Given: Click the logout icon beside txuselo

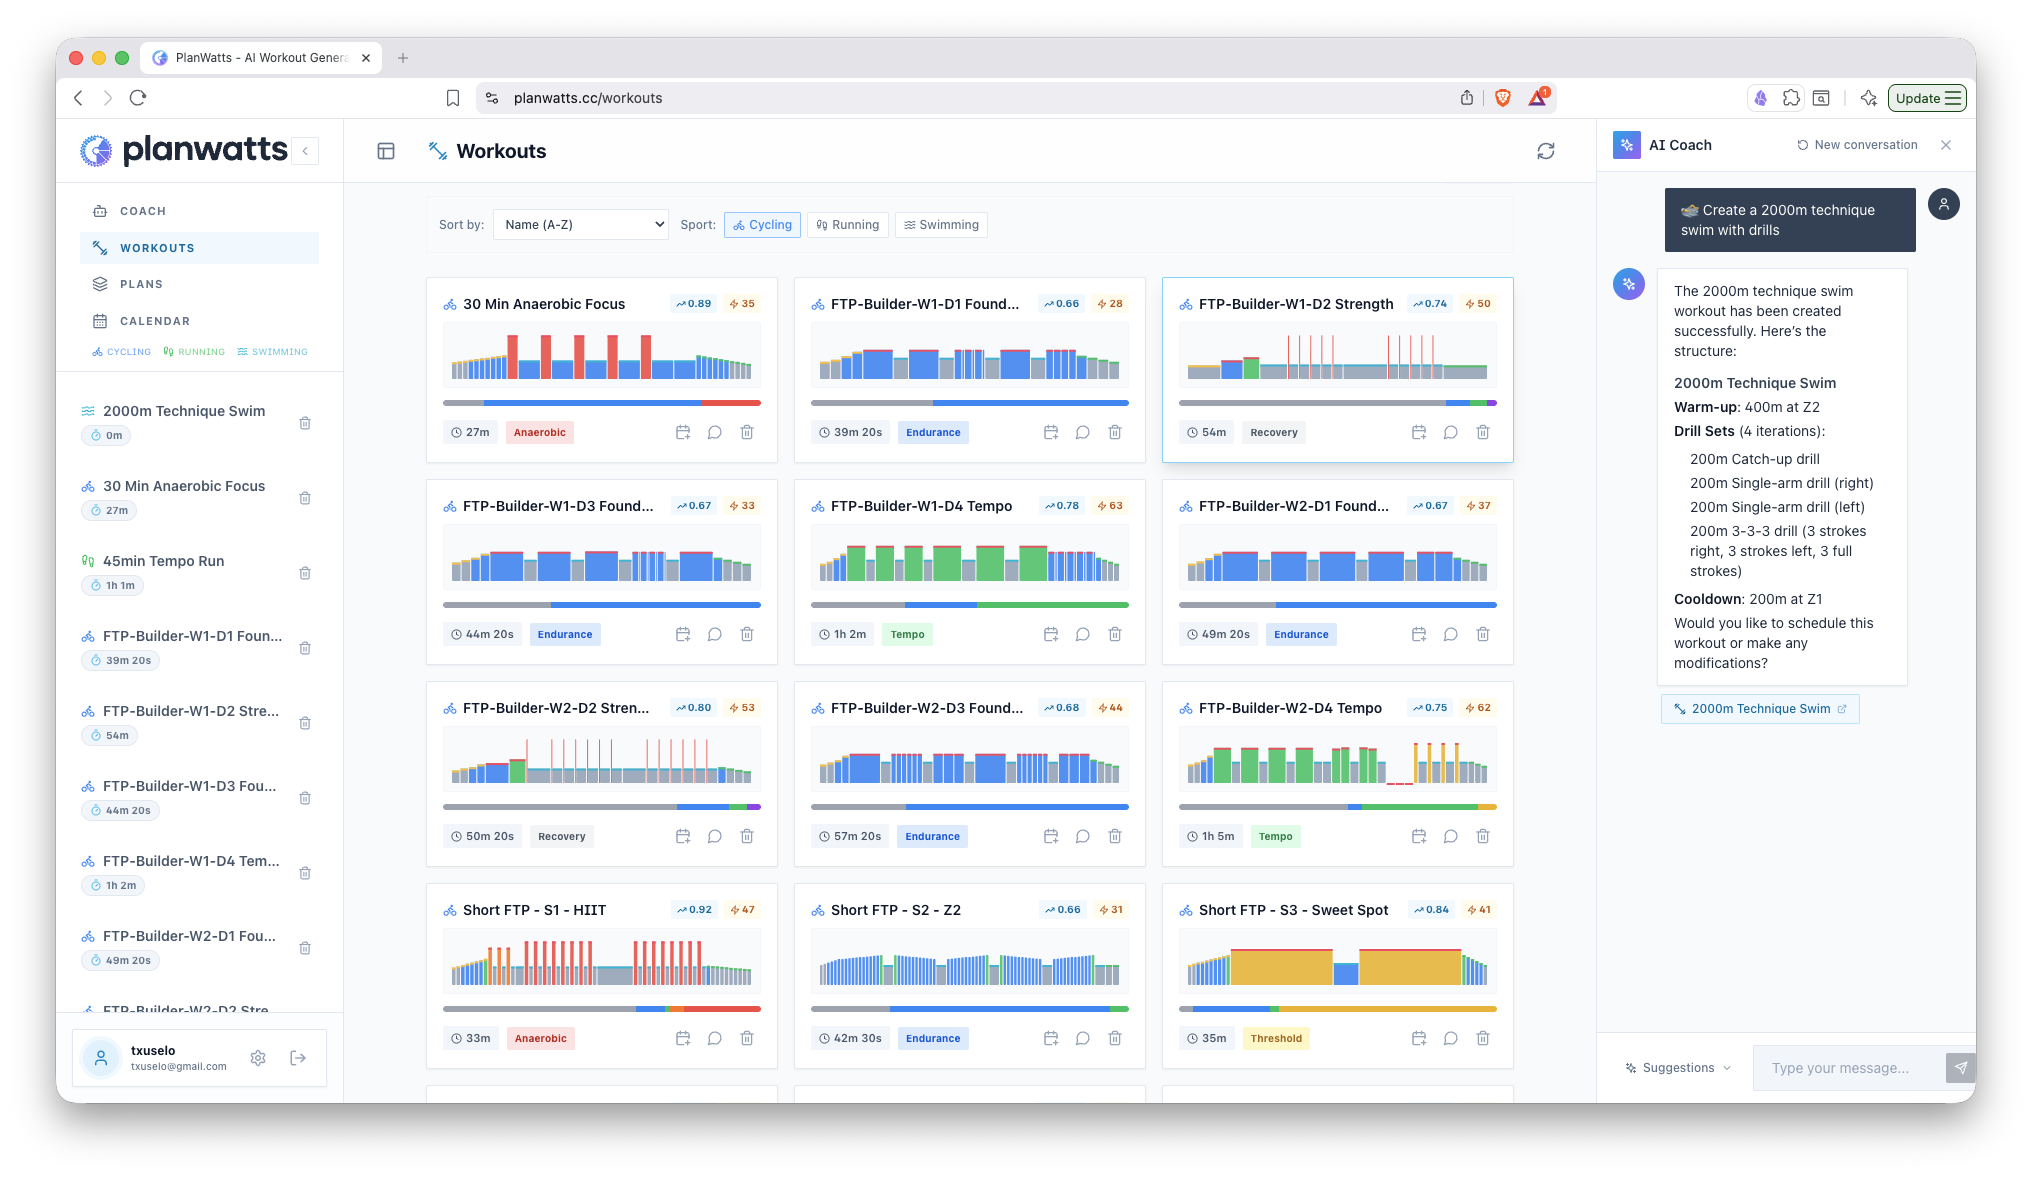Looking at the screenshot, I should tap(298, 1058).
